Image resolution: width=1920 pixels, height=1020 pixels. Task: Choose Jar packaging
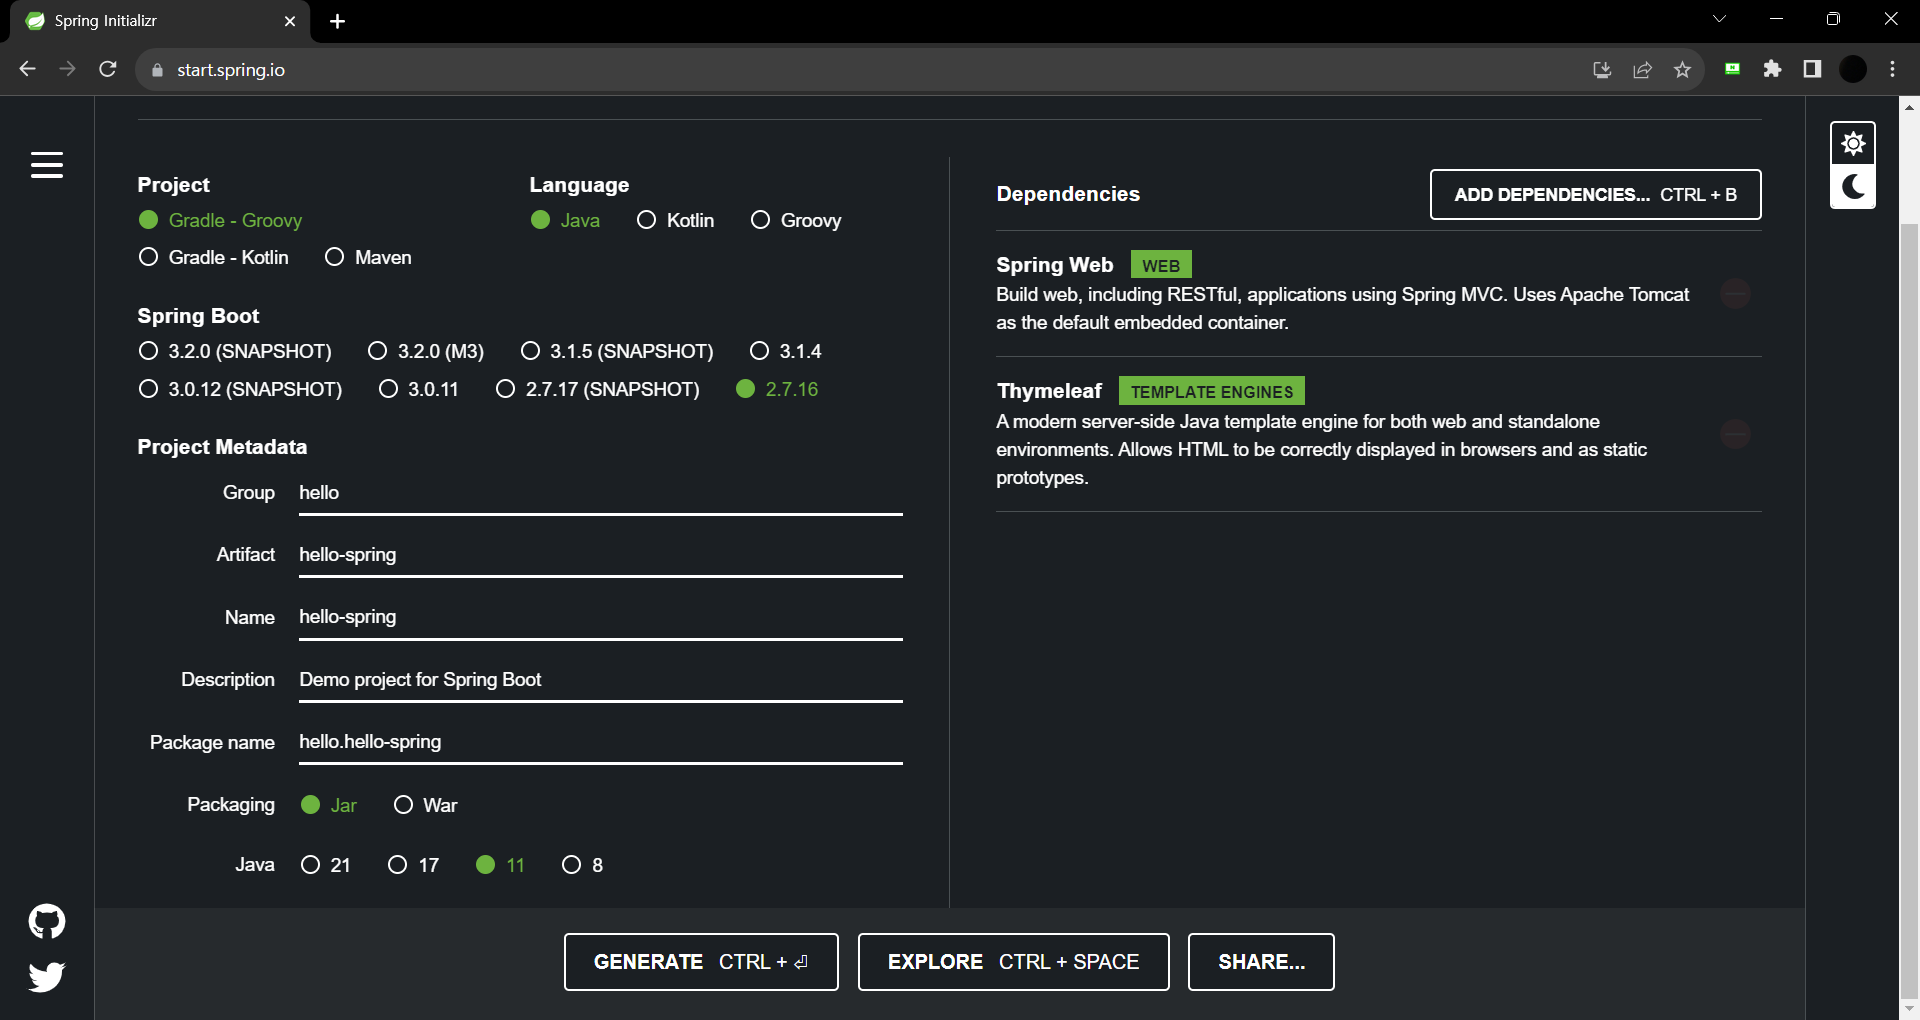click(x=329, y=805)
